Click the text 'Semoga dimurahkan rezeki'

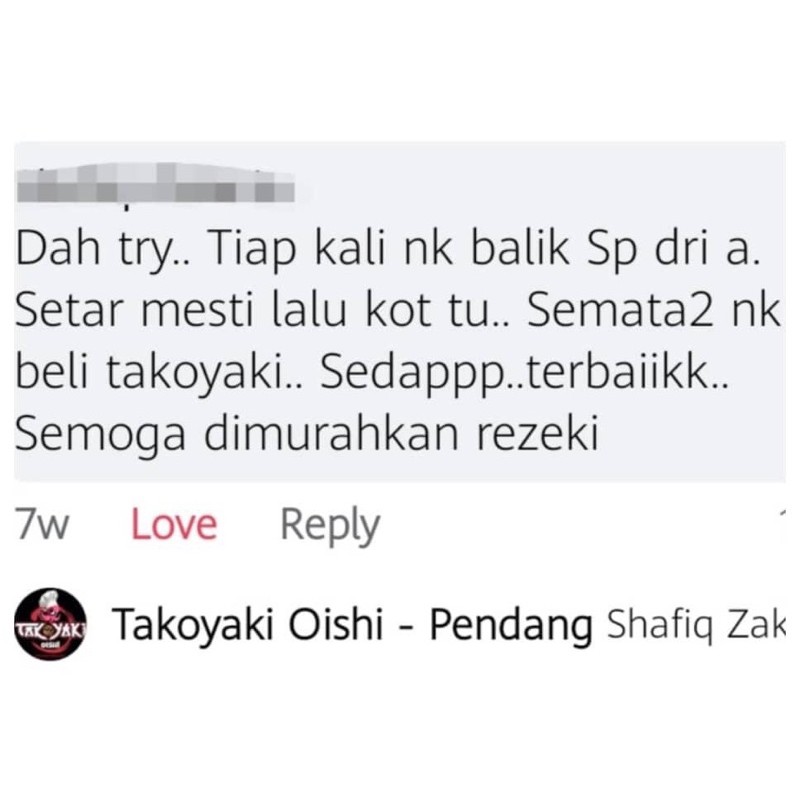[306, 434]
